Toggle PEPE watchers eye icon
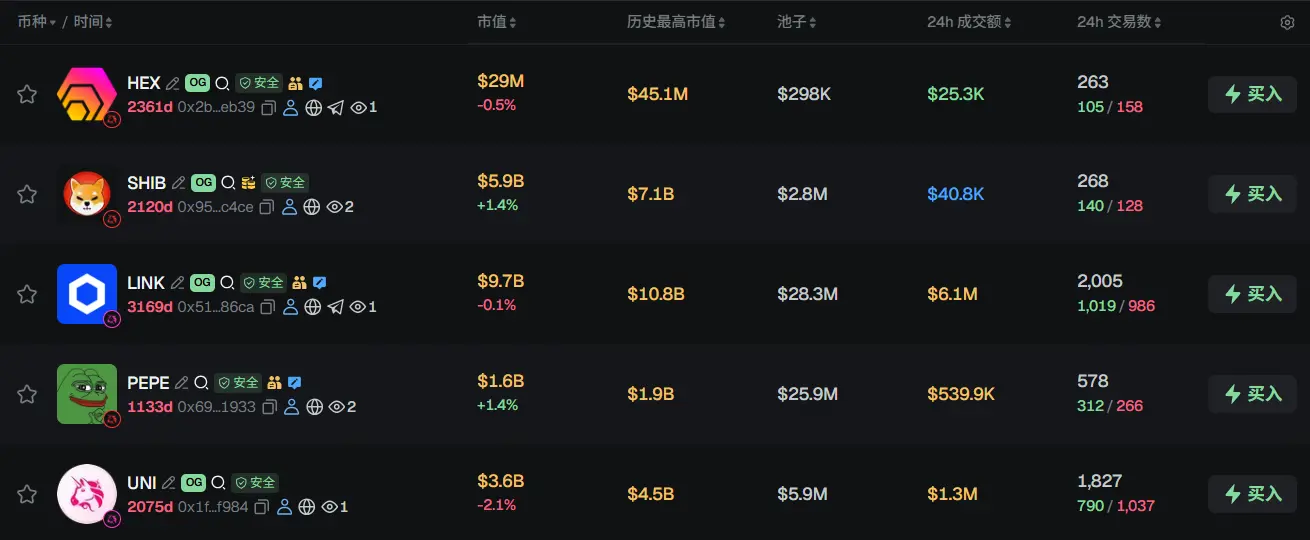This screenshot has width=1310, height=540. 336,407
